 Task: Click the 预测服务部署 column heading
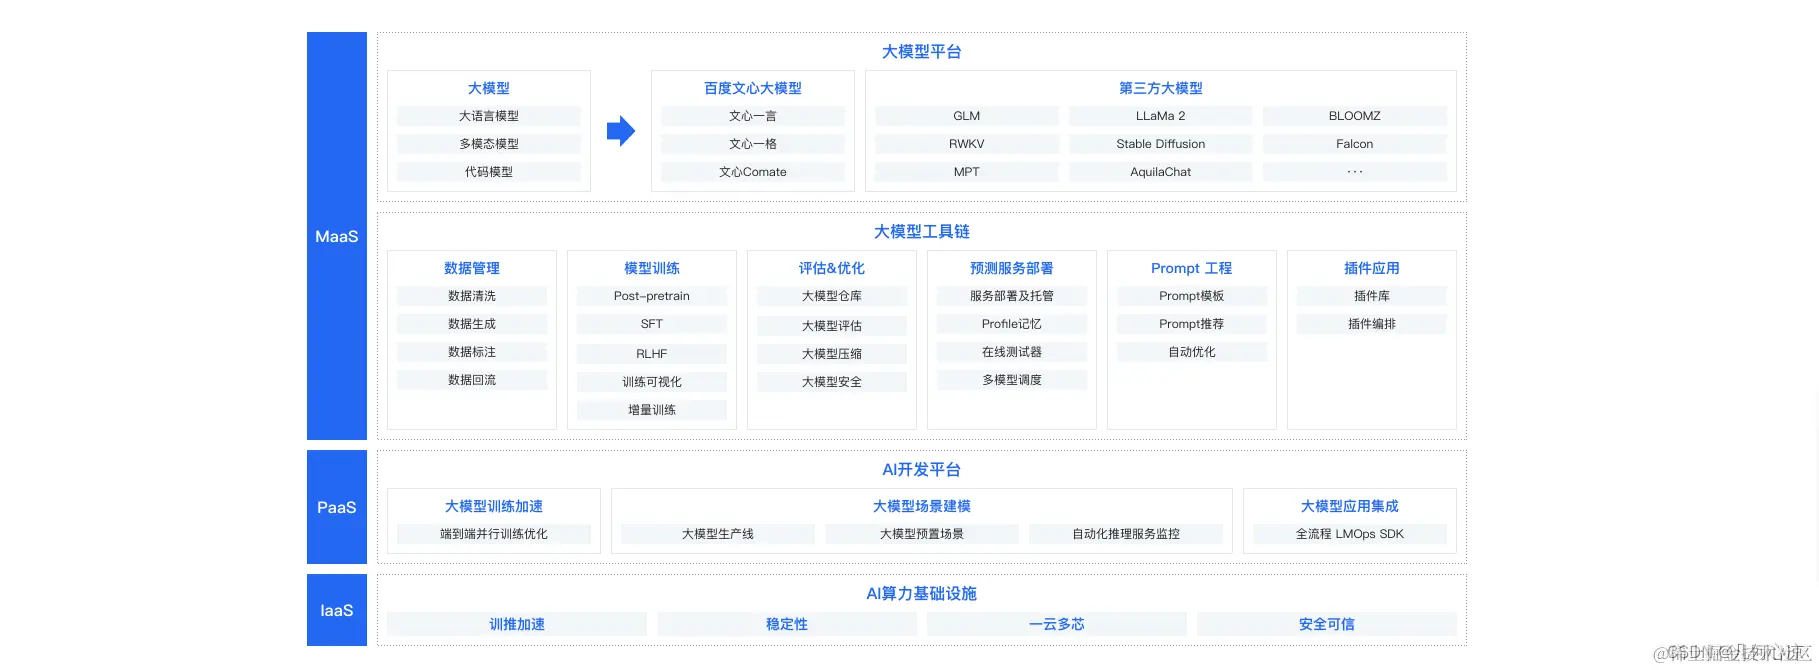point(1012,268)
